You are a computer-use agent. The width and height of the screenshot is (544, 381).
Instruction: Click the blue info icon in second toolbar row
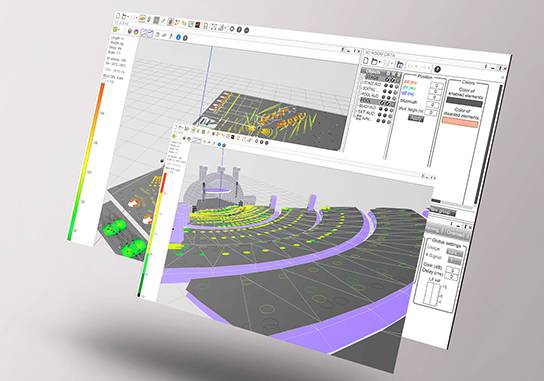point(178,36)
